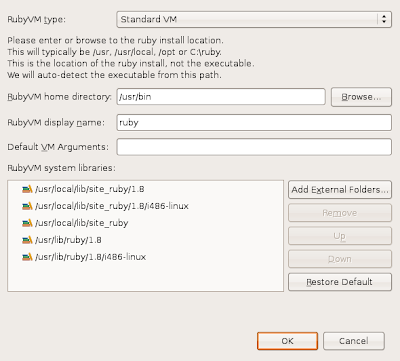Click Add External Folders... button
The height and width of the screenshot is (361, 400).
pos(340,190)
